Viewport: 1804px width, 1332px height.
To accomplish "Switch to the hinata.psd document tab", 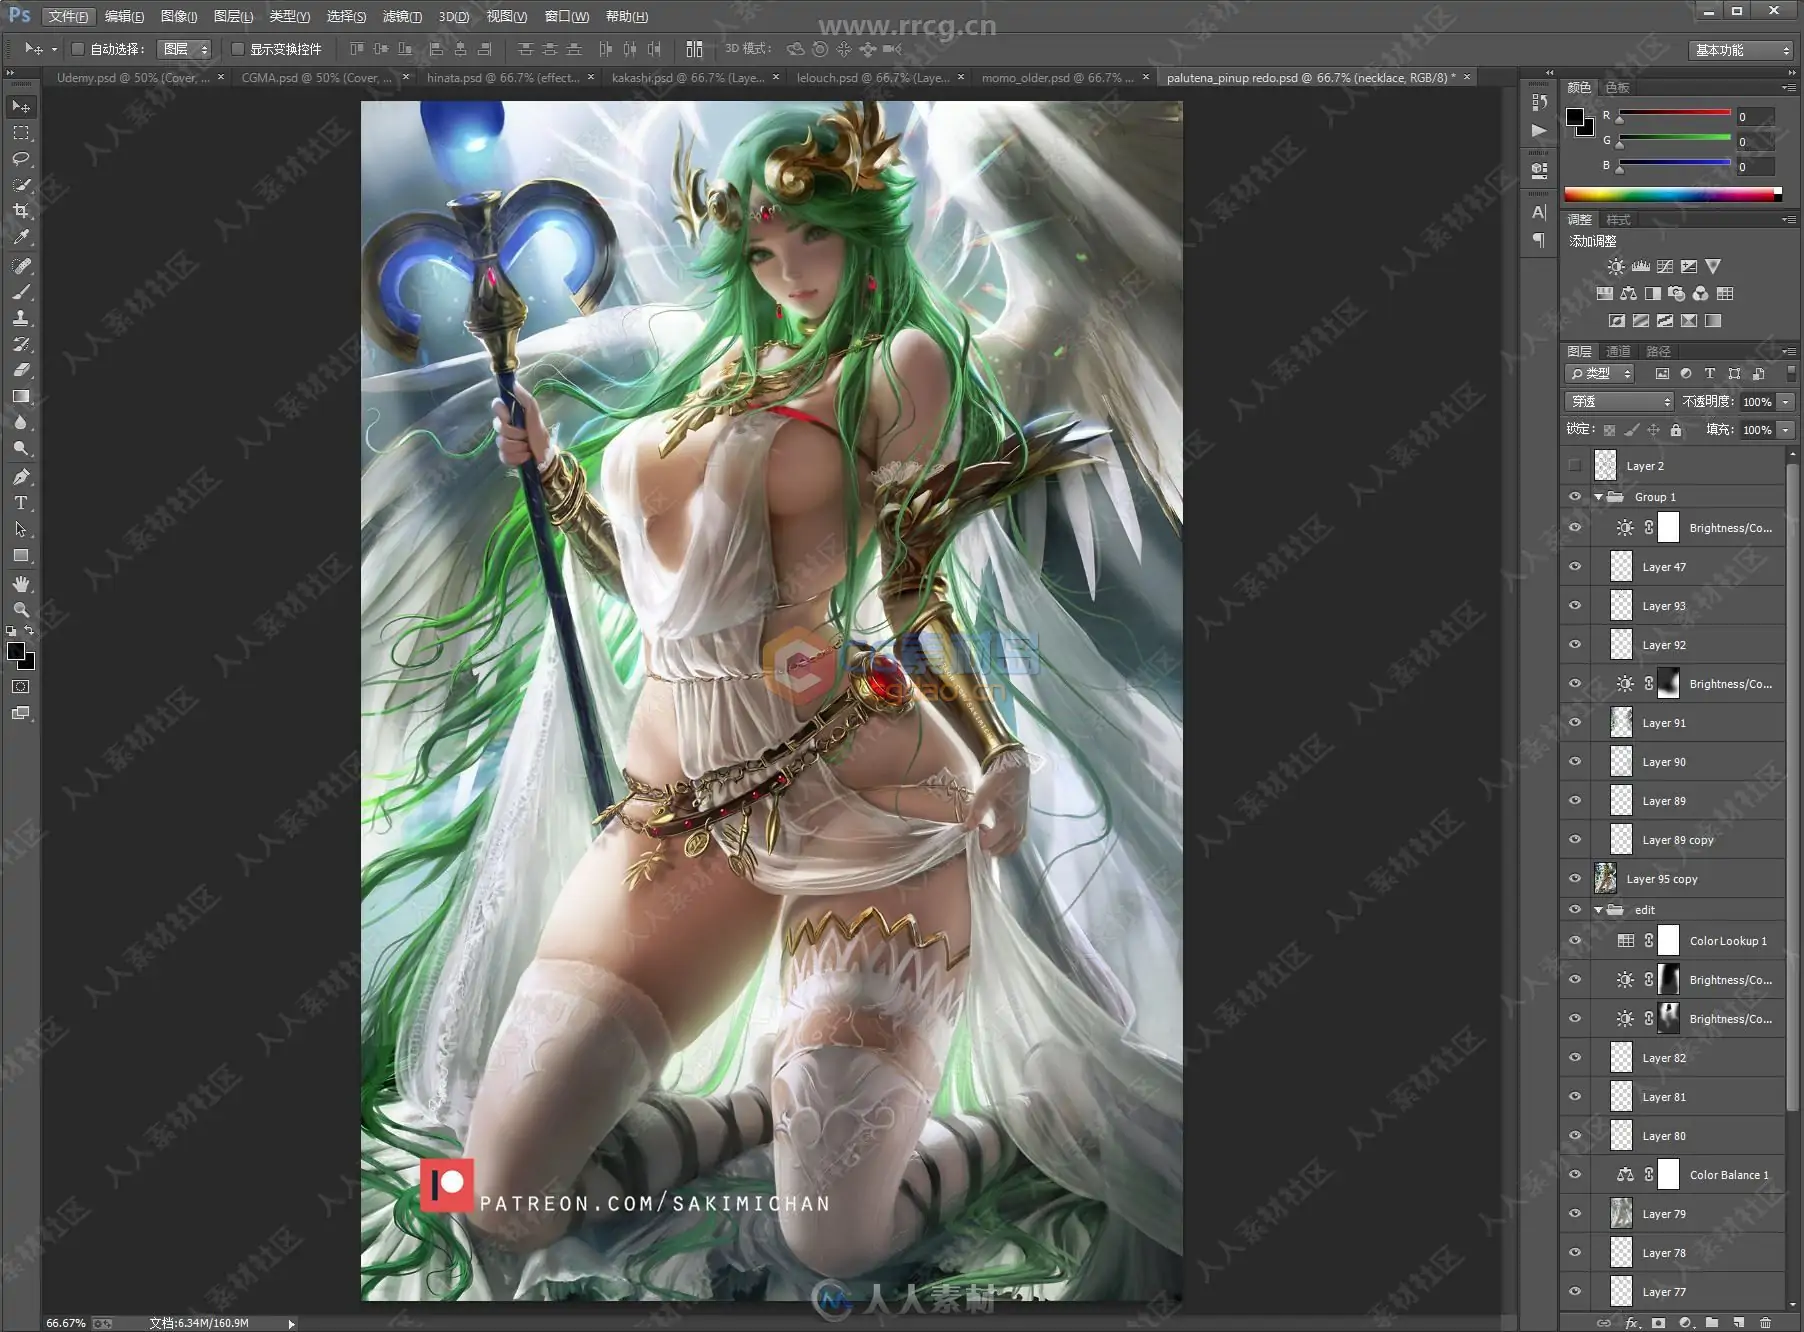I will point(502,77).
